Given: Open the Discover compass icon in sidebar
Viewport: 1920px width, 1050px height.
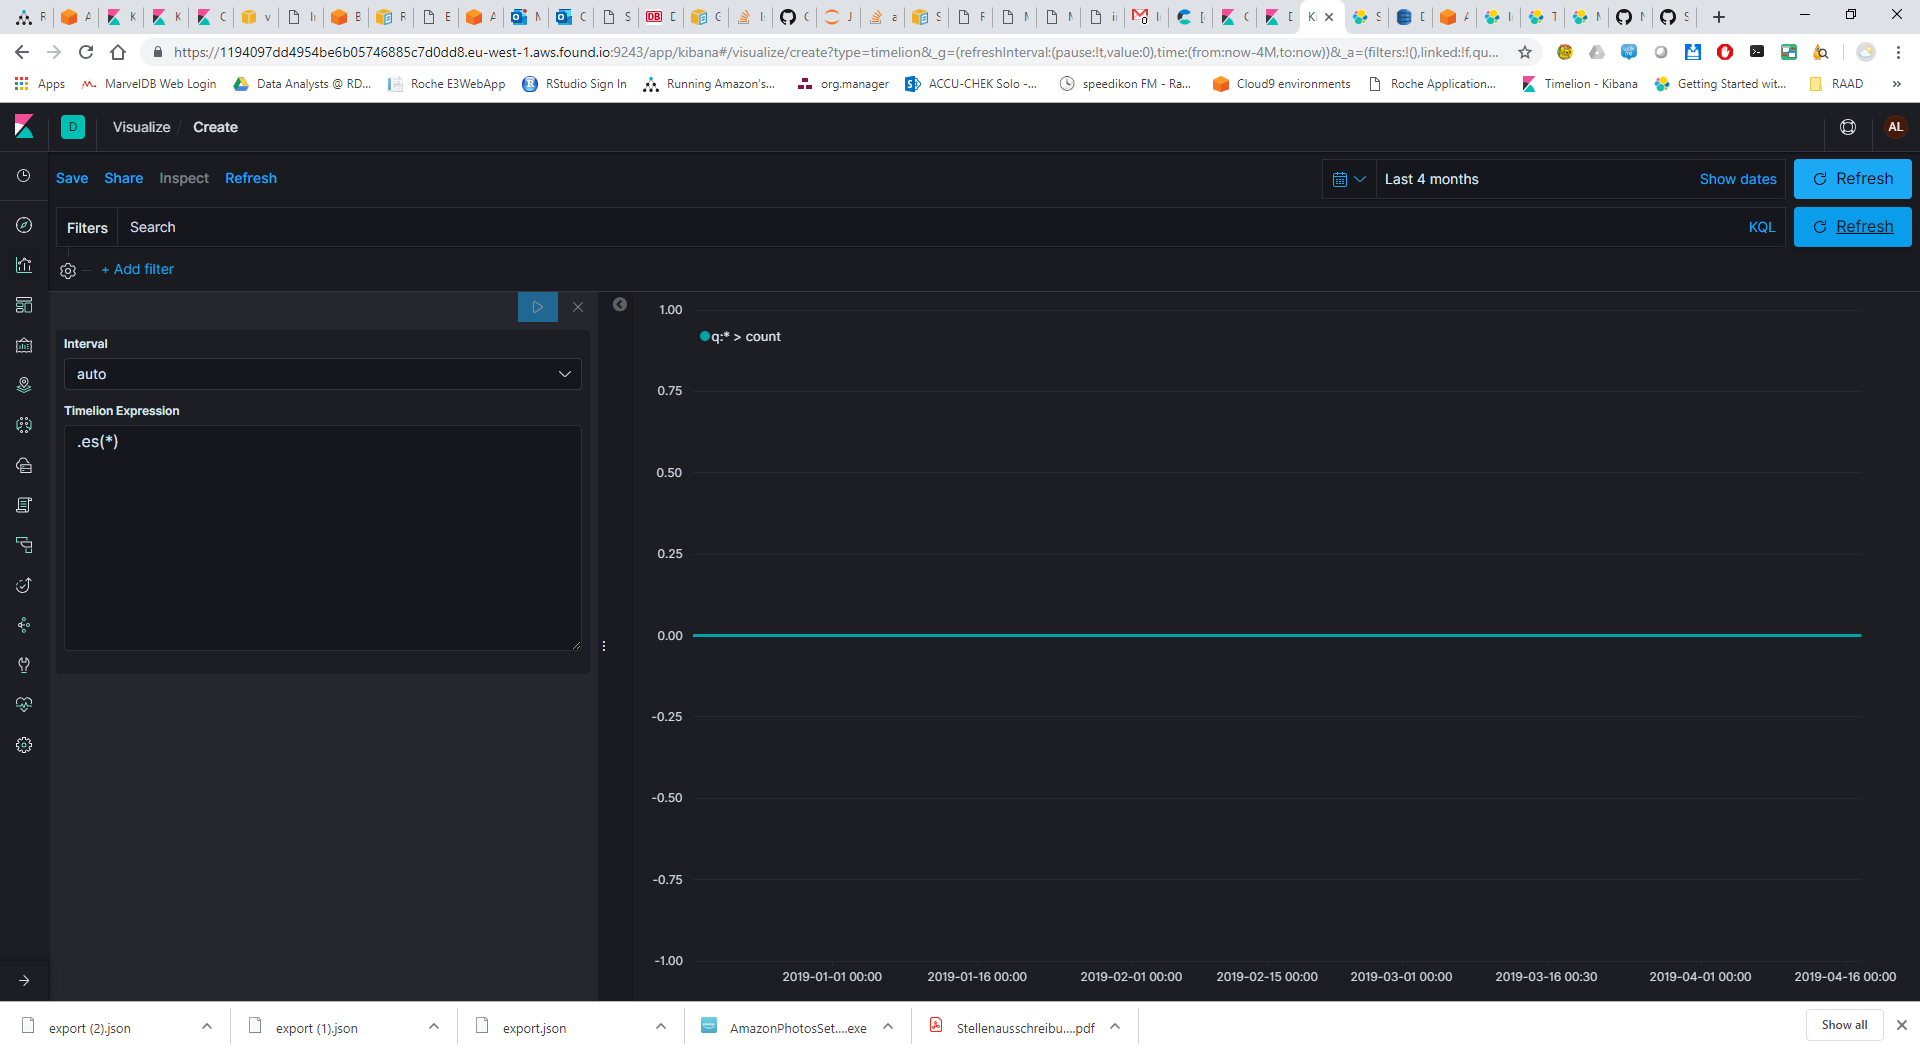Looking at the screenshot, I should click(23, 225).
